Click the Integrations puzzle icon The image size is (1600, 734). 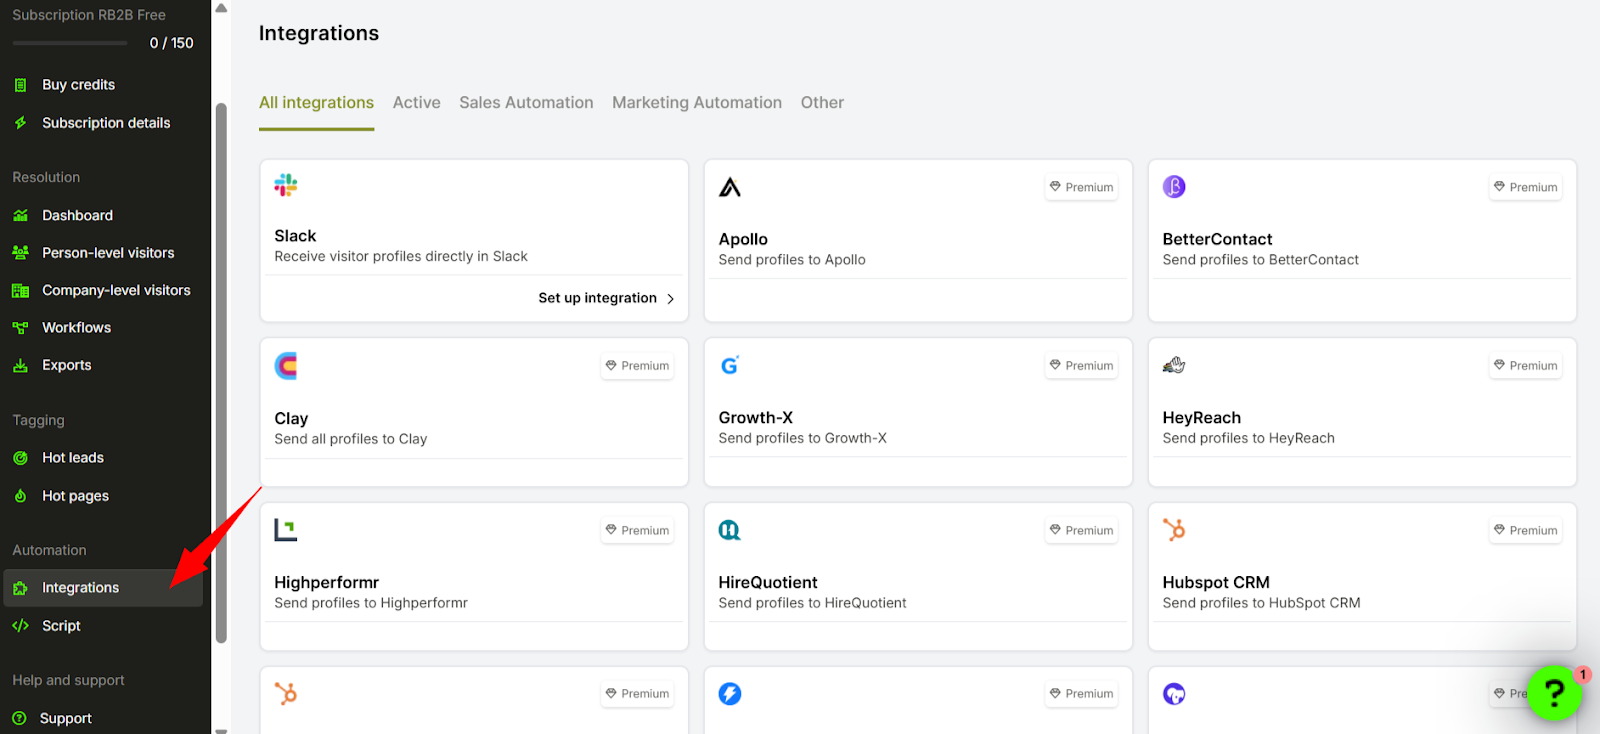pos(20,588)
